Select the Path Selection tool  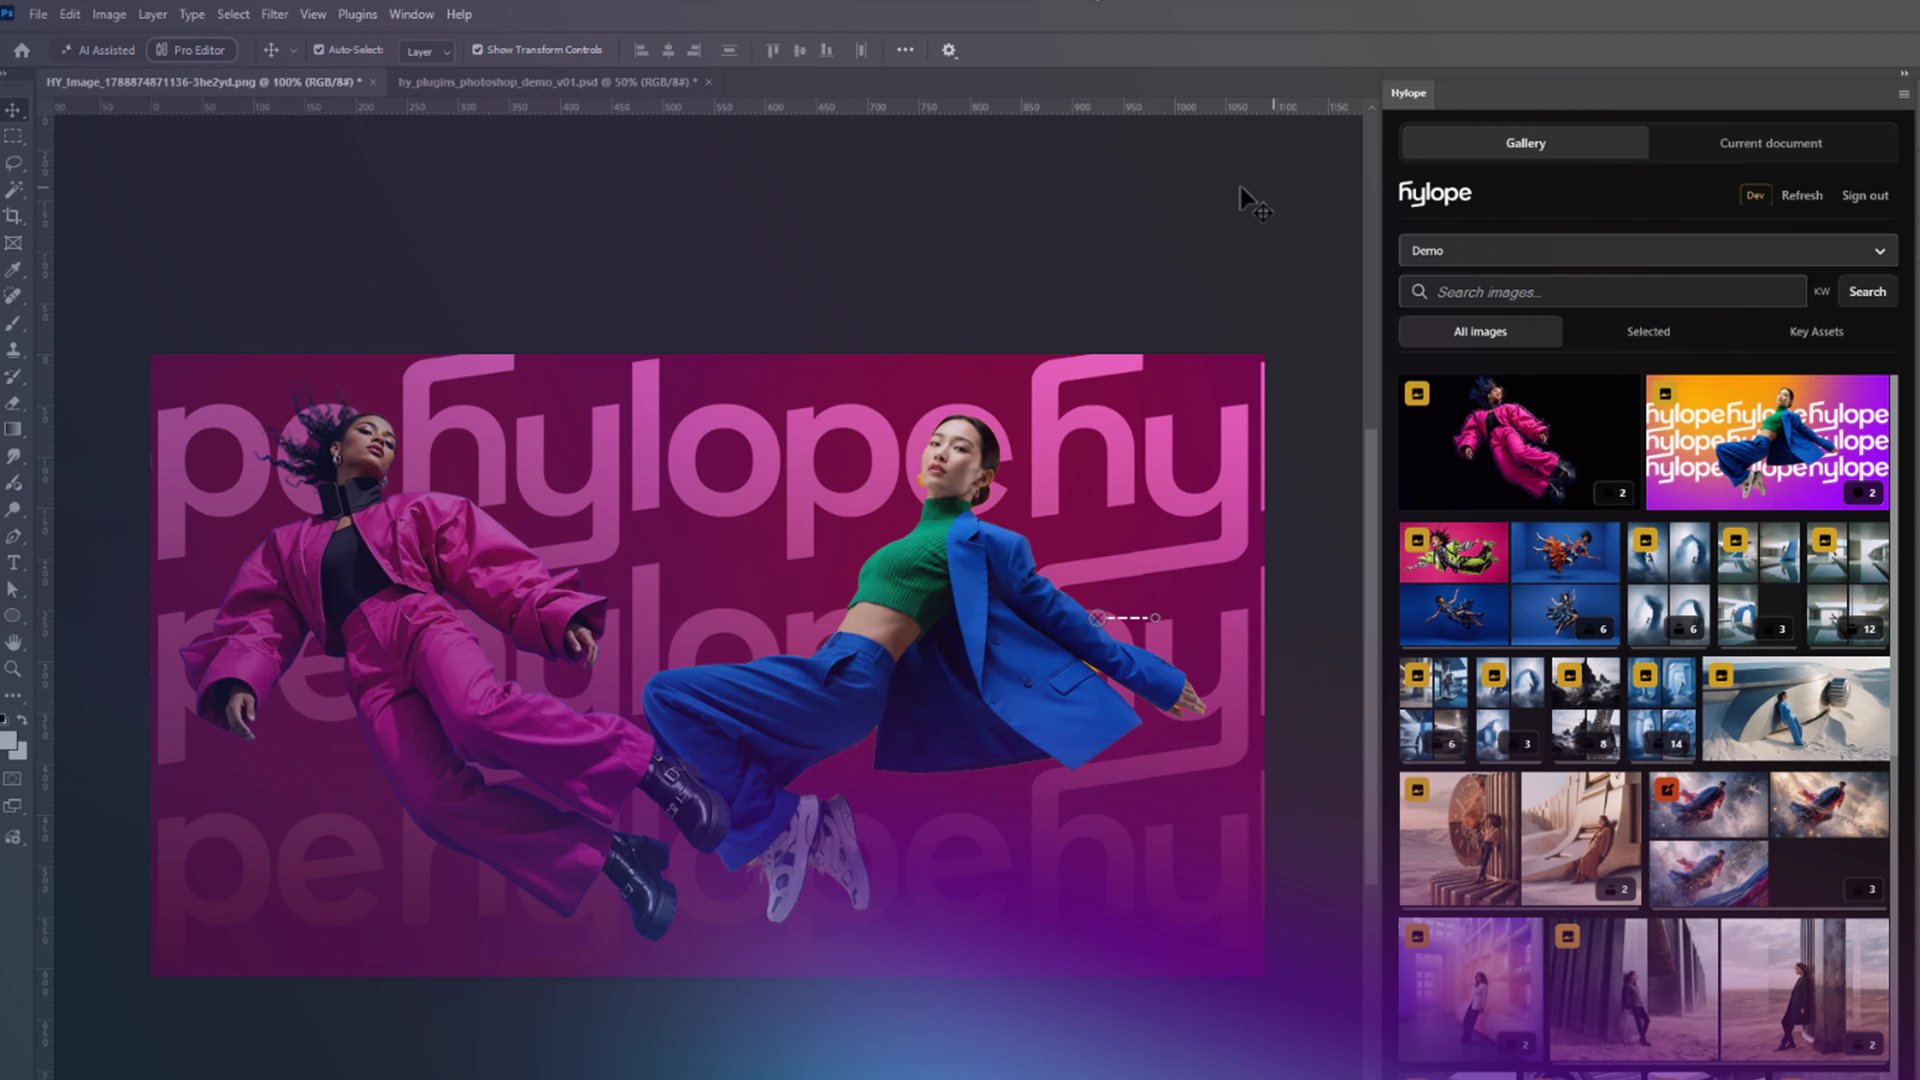coord(13,590)
